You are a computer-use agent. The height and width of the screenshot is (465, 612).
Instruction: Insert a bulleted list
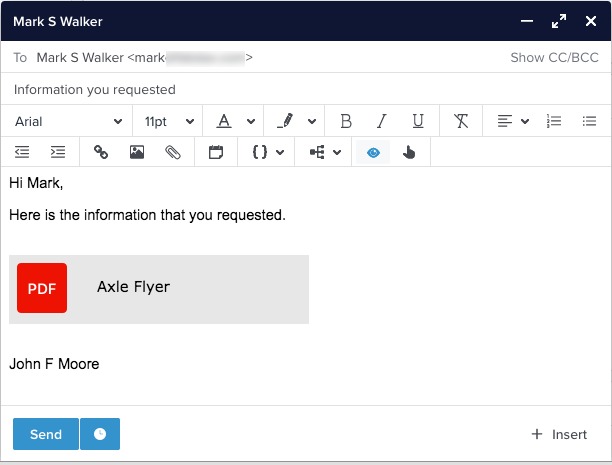coord(590,121)
